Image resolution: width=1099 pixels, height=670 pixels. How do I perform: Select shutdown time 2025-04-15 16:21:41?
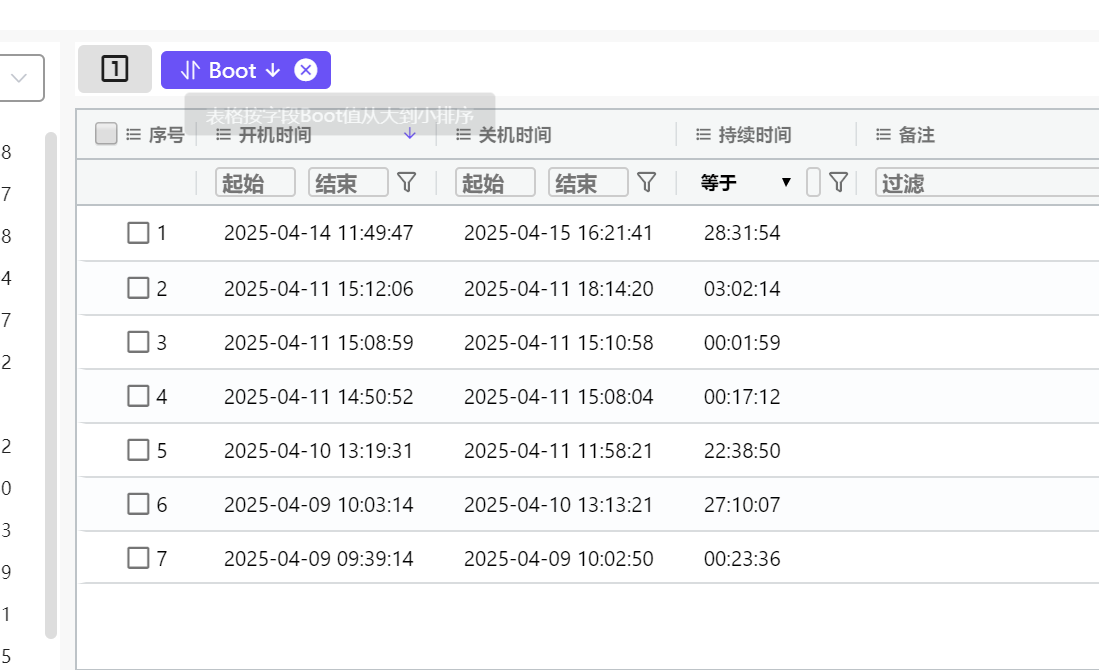[x=559, y=233]
